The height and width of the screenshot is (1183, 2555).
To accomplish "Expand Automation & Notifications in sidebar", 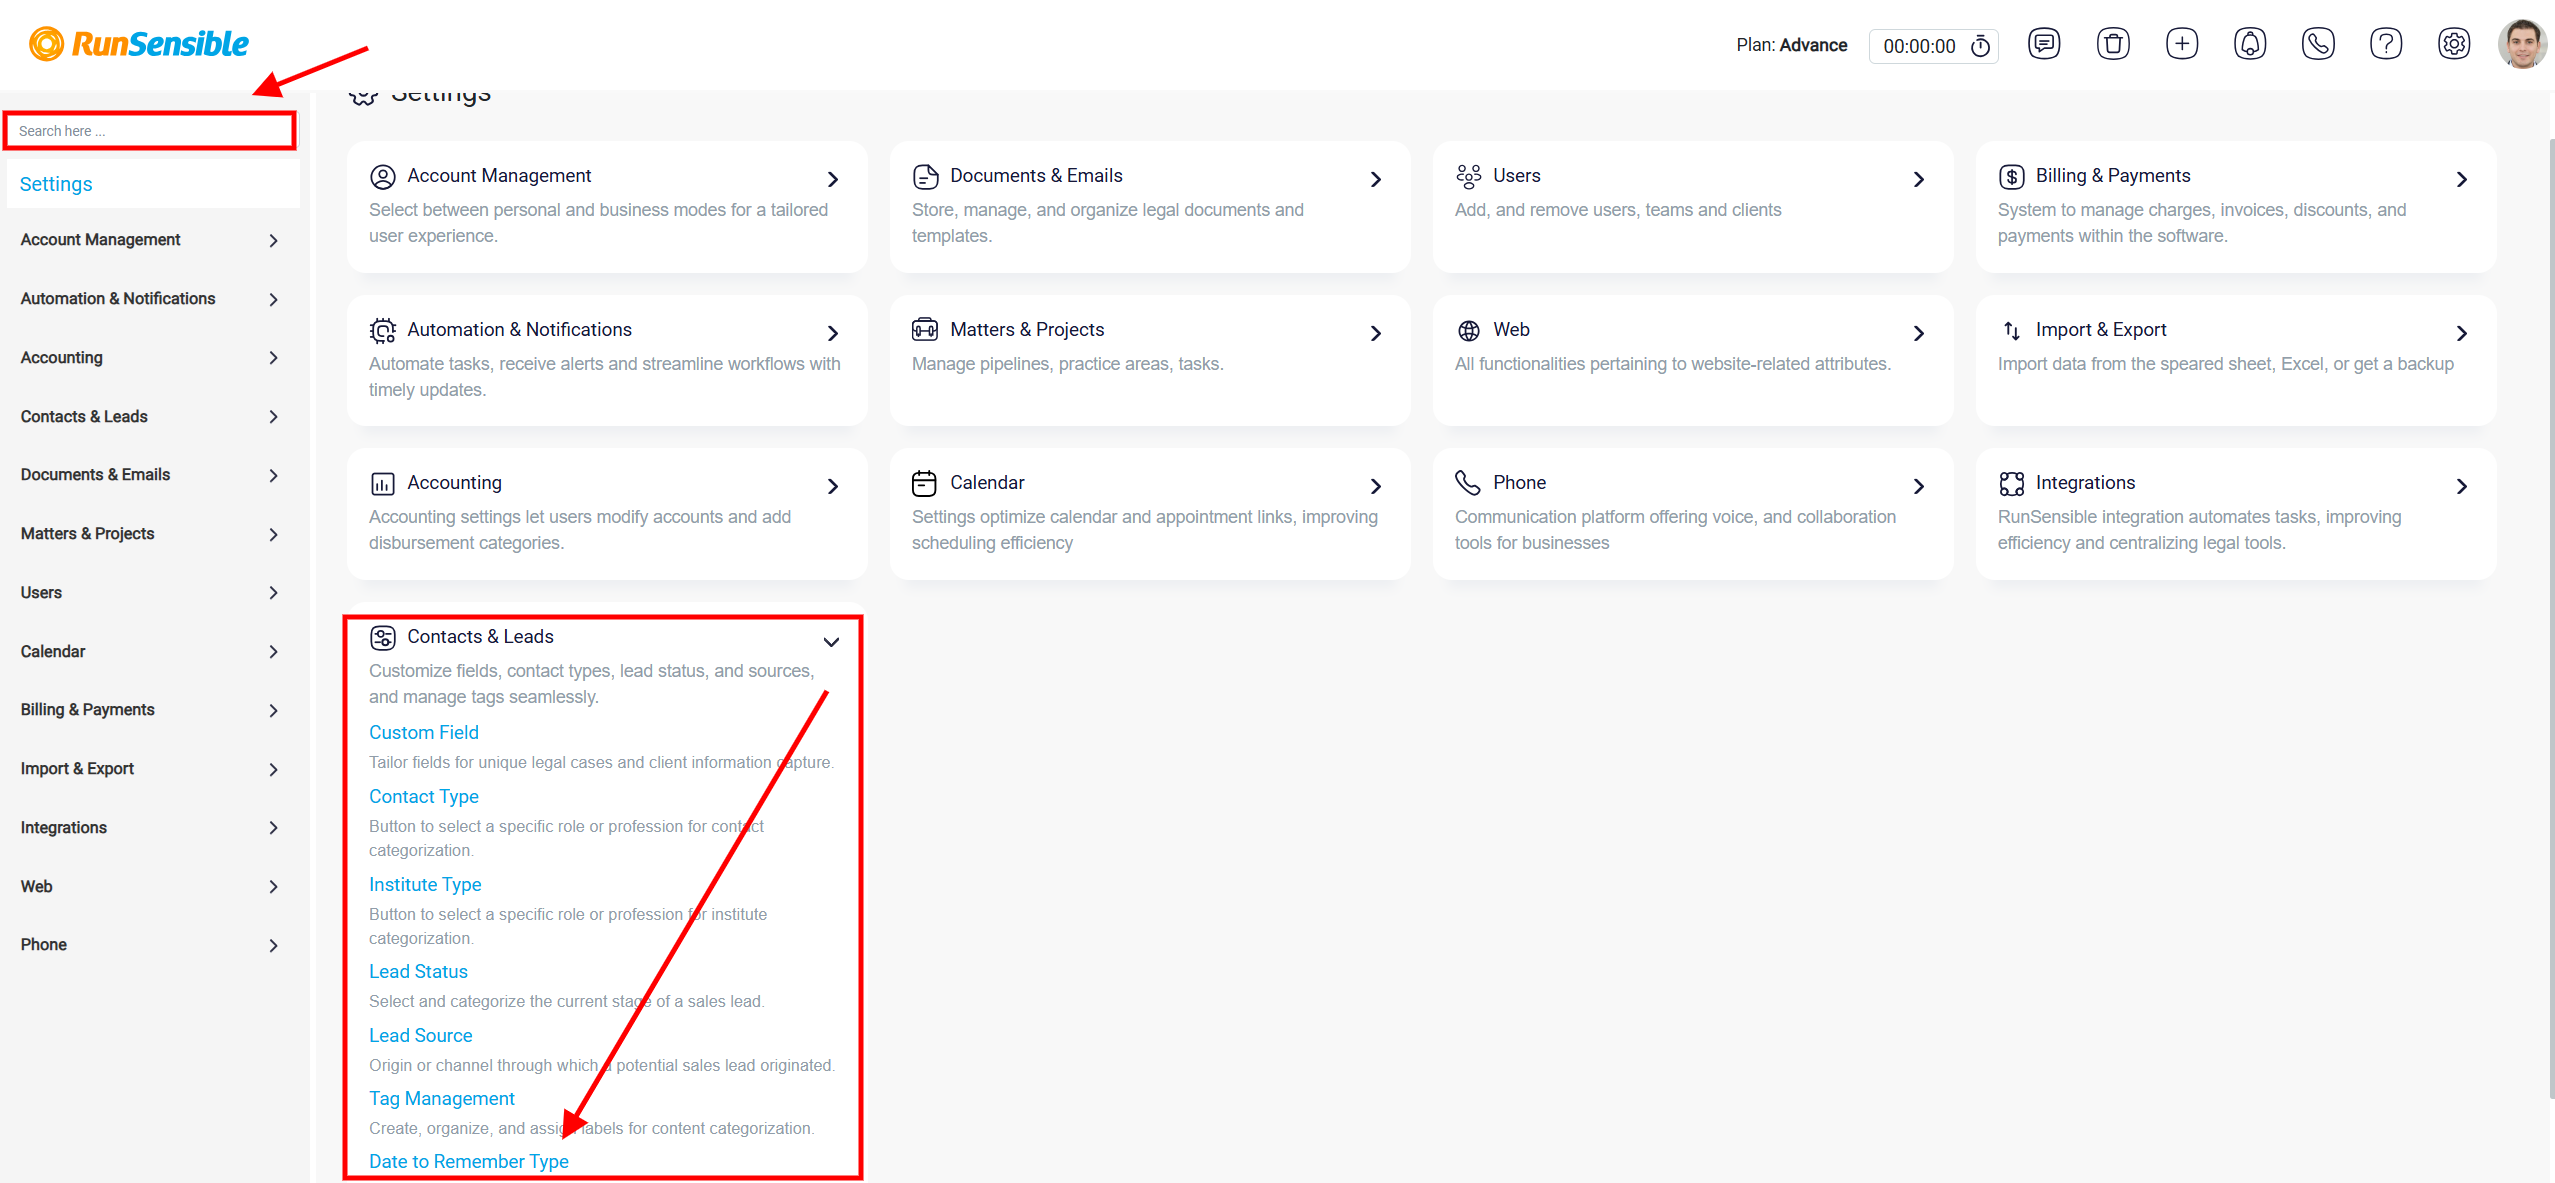I will (x=150, y=299).
